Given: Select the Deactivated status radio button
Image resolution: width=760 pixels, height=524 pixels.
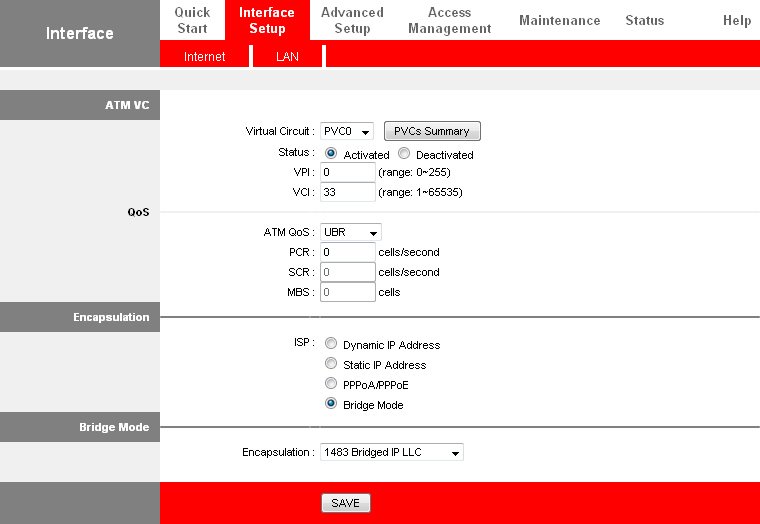Looking at the screenshot, I should (404, 154).
